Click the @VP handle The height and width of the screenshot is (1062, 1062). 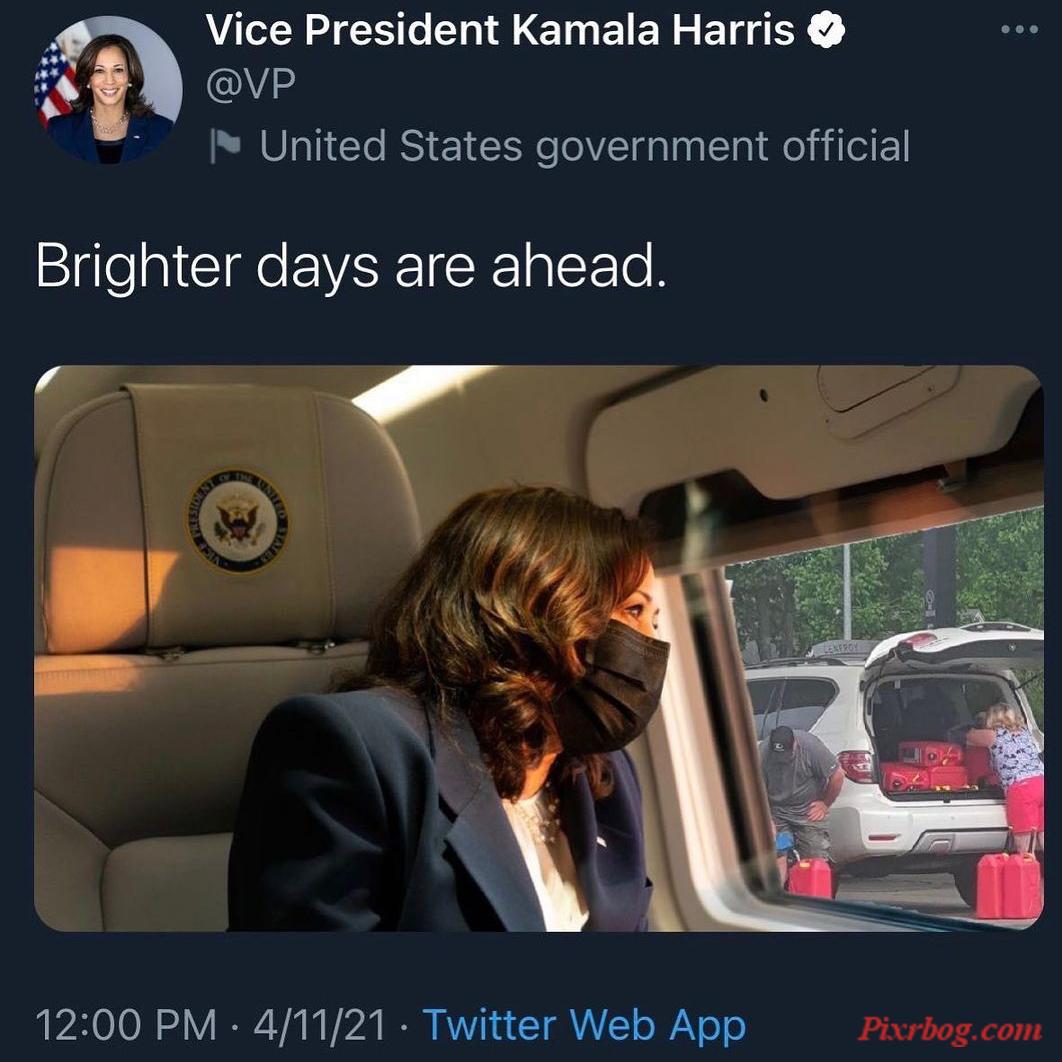click(x=251, y=84)
